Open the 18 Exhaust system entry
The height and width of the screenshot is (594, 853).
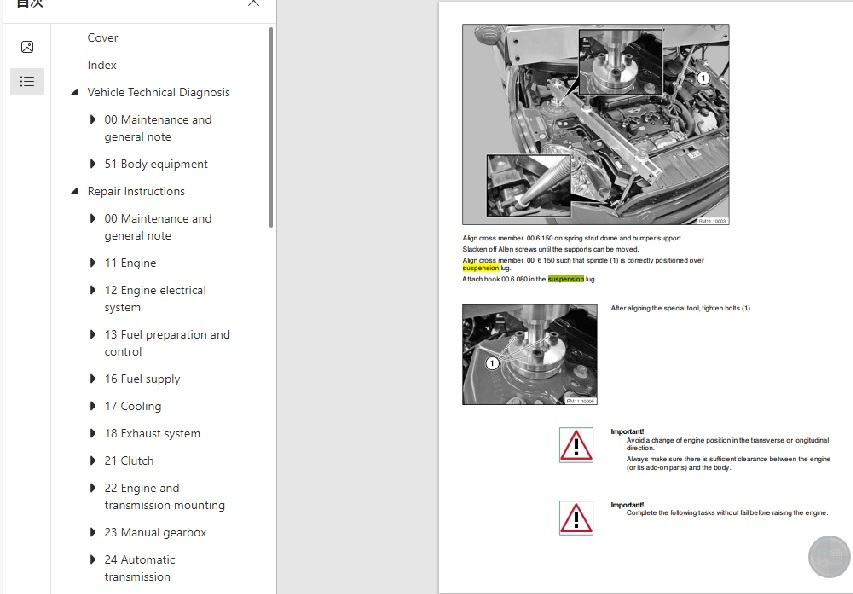152,434
